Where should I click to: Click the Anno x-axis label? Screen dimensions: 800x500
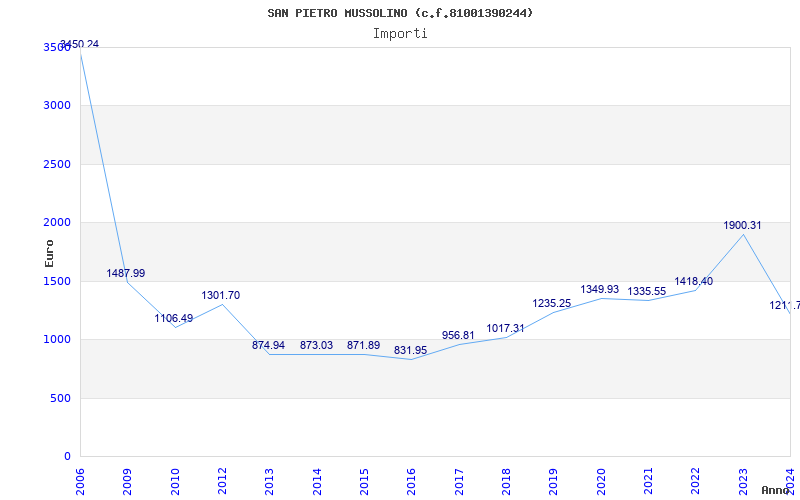coord(777,490)
